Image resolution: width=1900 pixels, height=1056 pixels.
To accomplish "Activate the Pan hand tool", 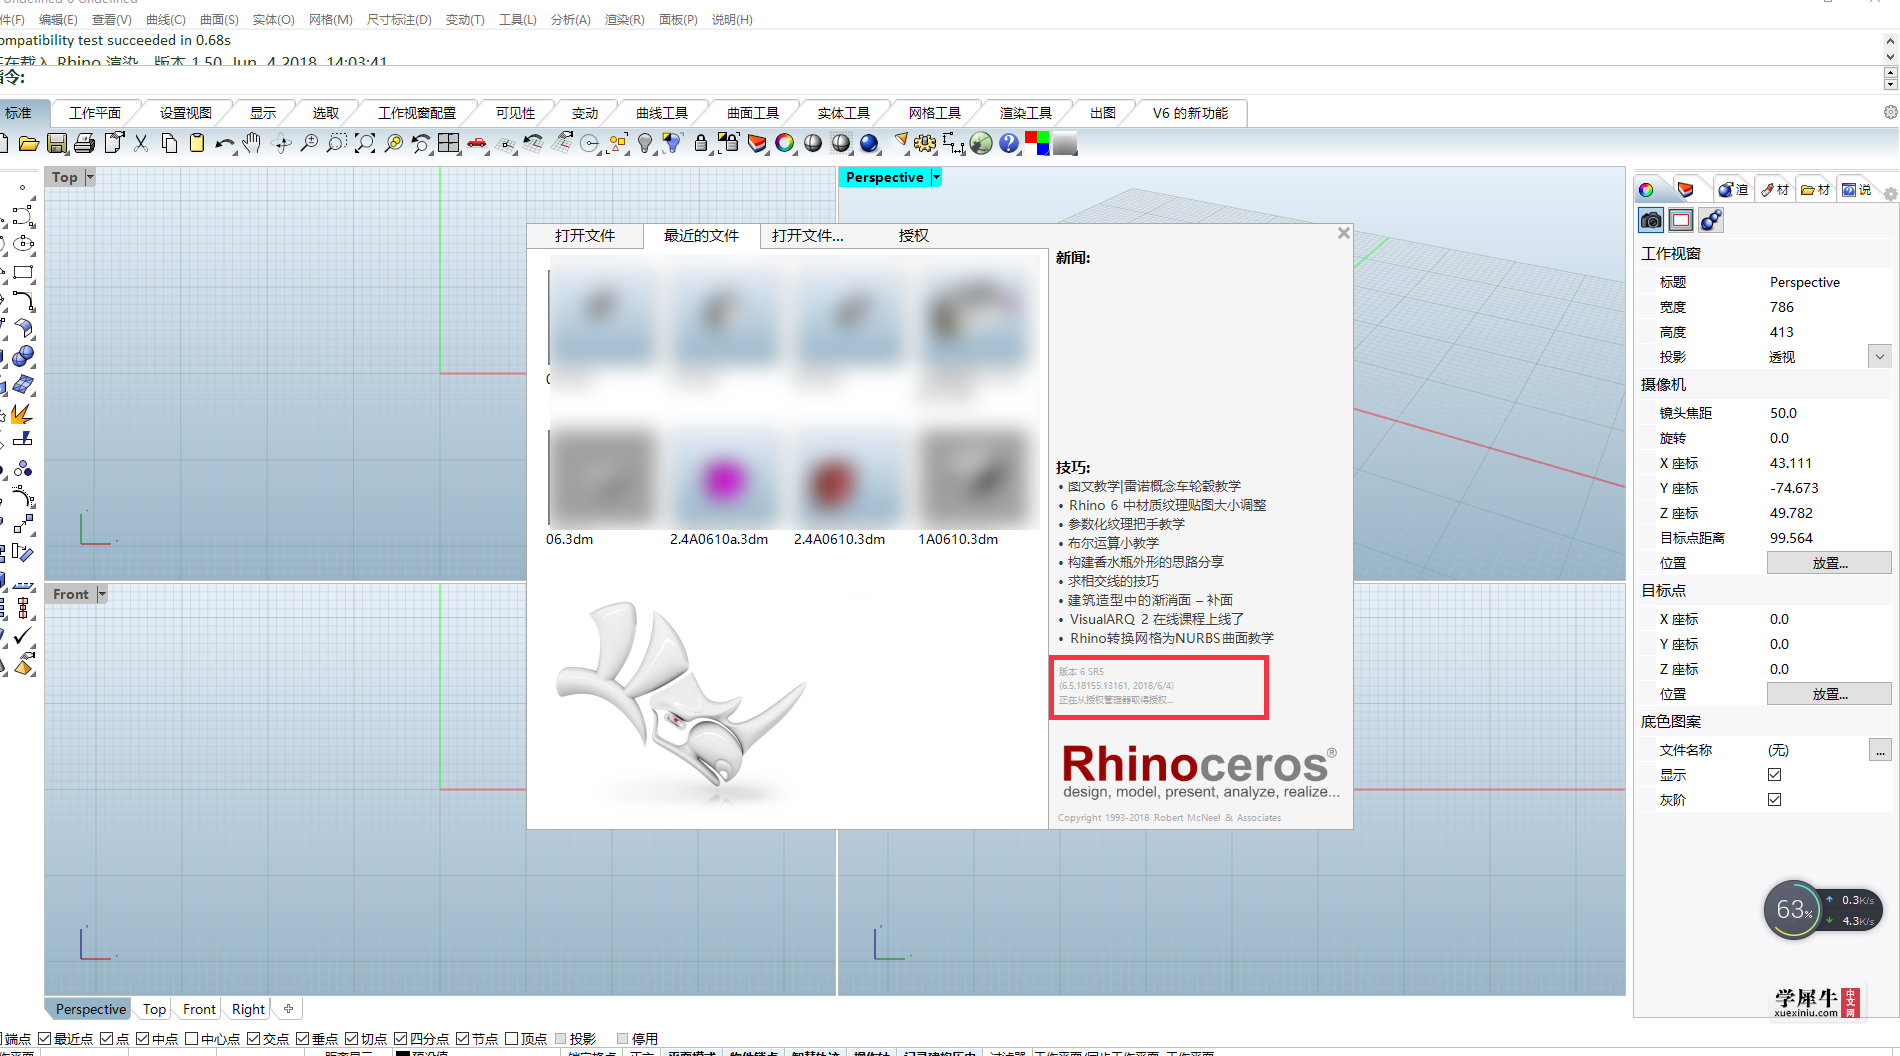I will pyautogui.click(x=252, y=144).
